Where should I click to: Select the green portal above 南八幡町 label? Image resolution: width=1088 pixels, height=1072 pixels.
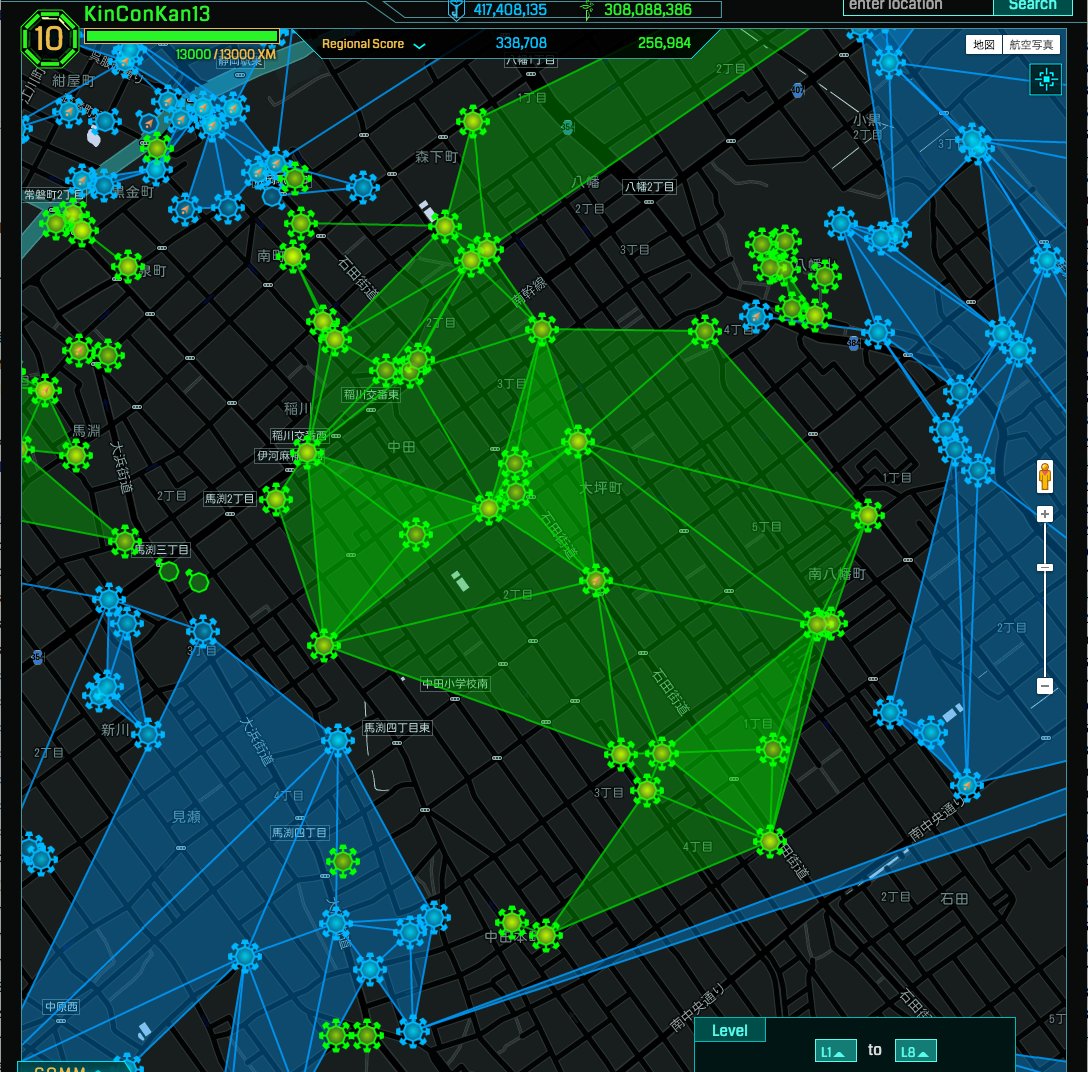tap(868, 516)
